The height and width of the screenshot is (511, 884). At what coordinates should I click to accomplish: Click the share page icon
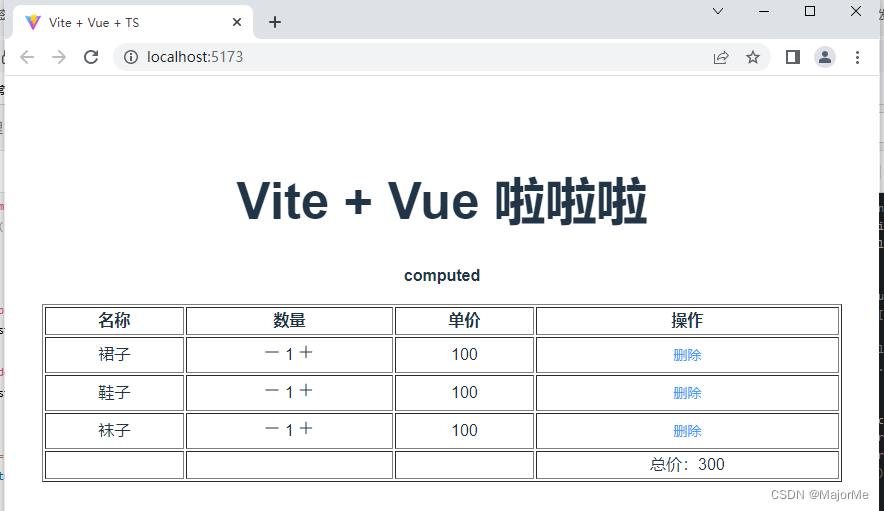(x=721, y=57)
